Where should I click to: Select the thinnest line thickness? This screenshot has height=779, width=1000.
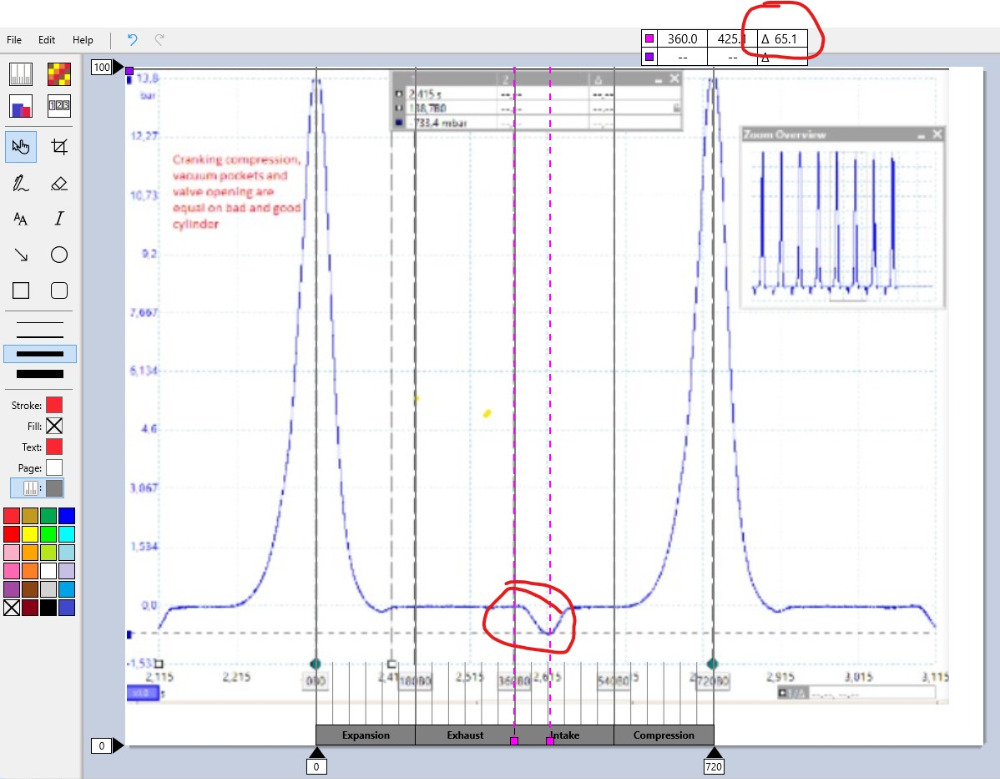click(x=40, y=324)
